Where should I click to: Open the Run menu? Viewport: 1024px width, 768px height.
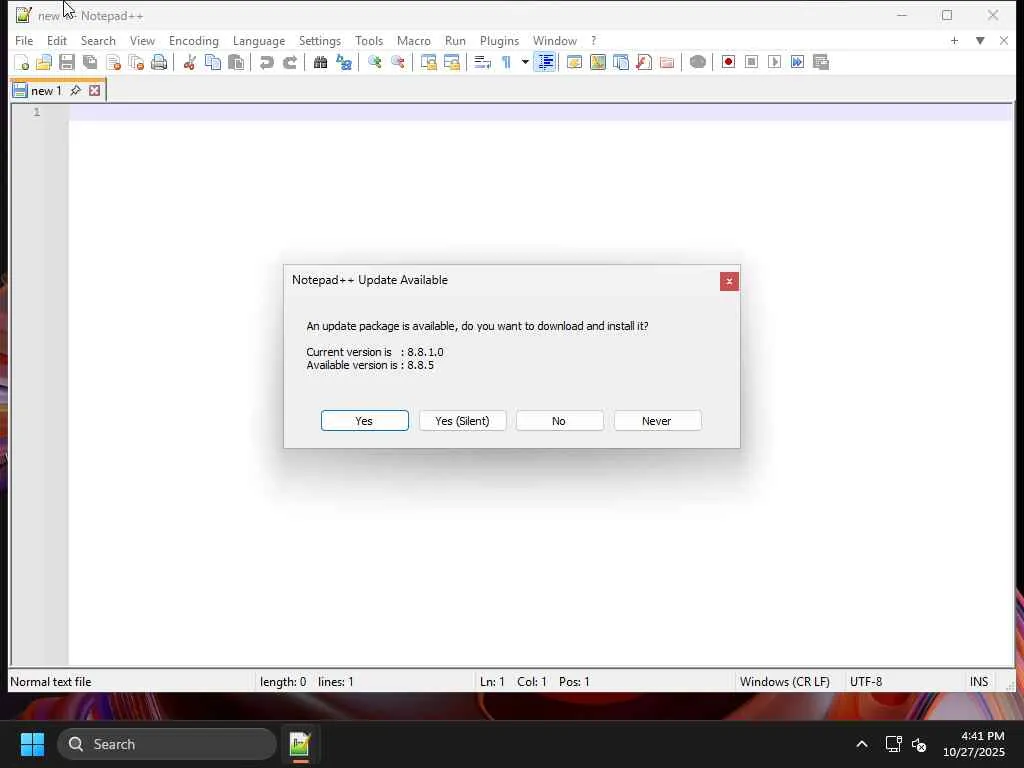click(x=455, y=40)
